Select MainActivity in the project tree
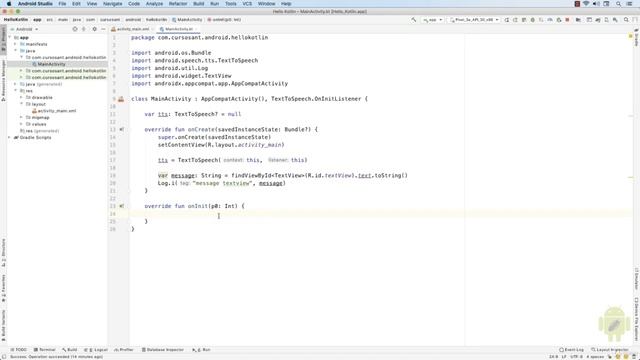The width and height of the screenshot is (640, 360). [x=51, y=64]
